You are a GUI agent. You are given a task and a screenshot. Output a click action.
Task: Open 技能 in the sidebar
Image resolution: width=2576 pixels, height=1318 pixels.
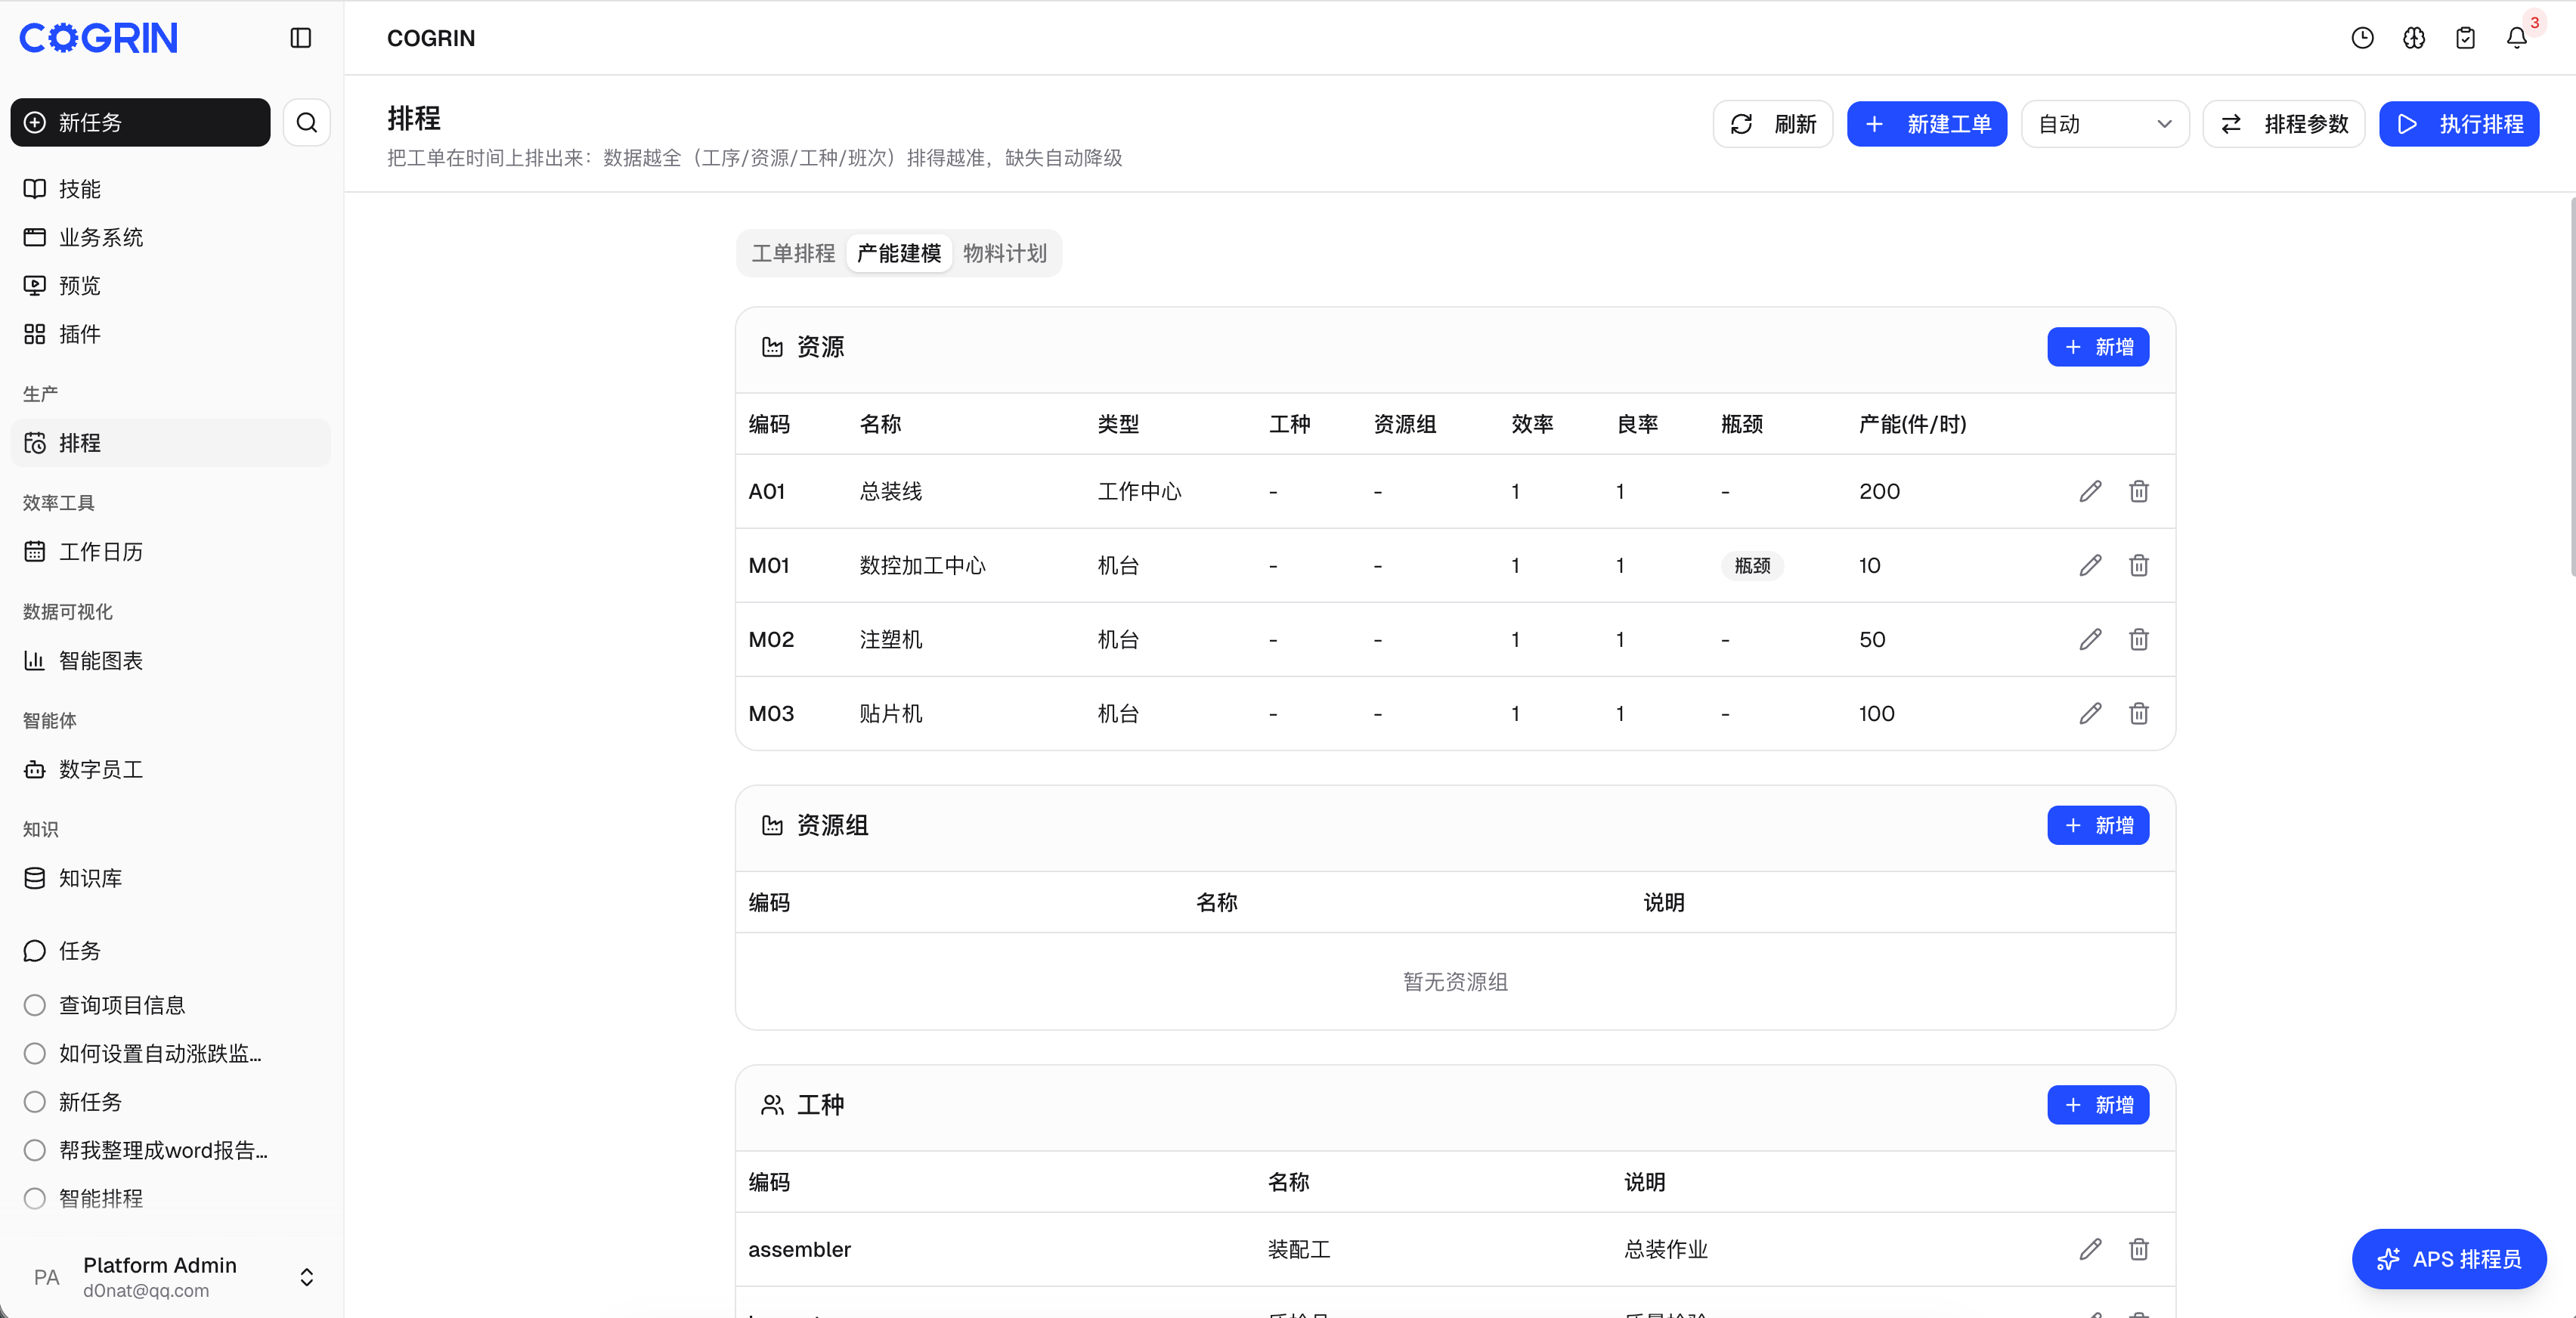tap(170, 189)
